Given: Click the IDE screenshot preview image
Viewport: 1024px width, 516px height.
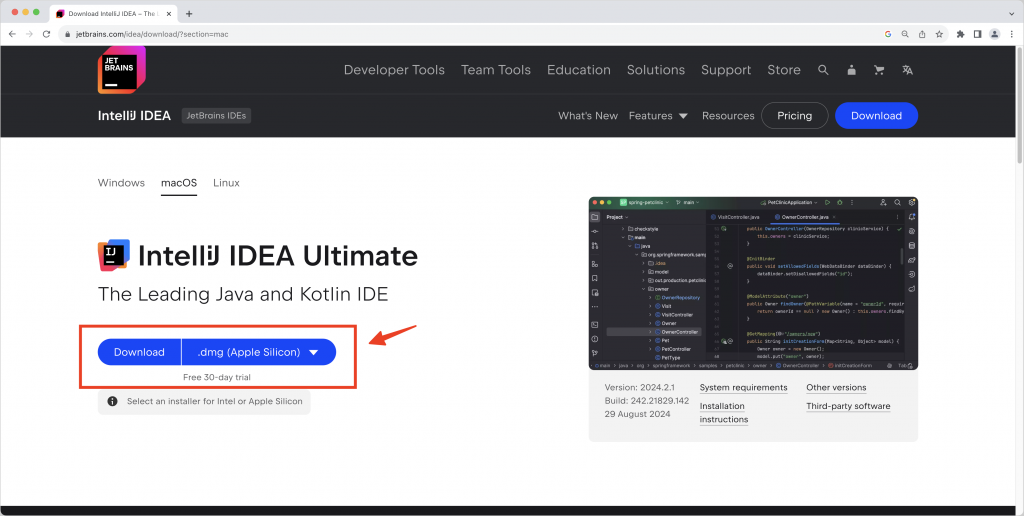Looking at the screenshot, I should tap(753, 283).
